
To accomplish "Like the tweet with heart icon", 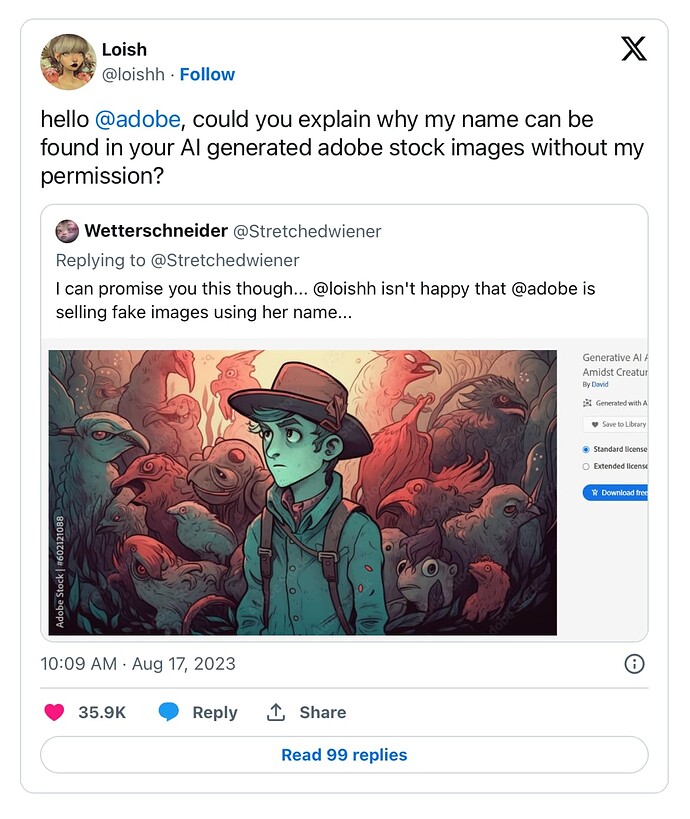I will click(54, 712).
